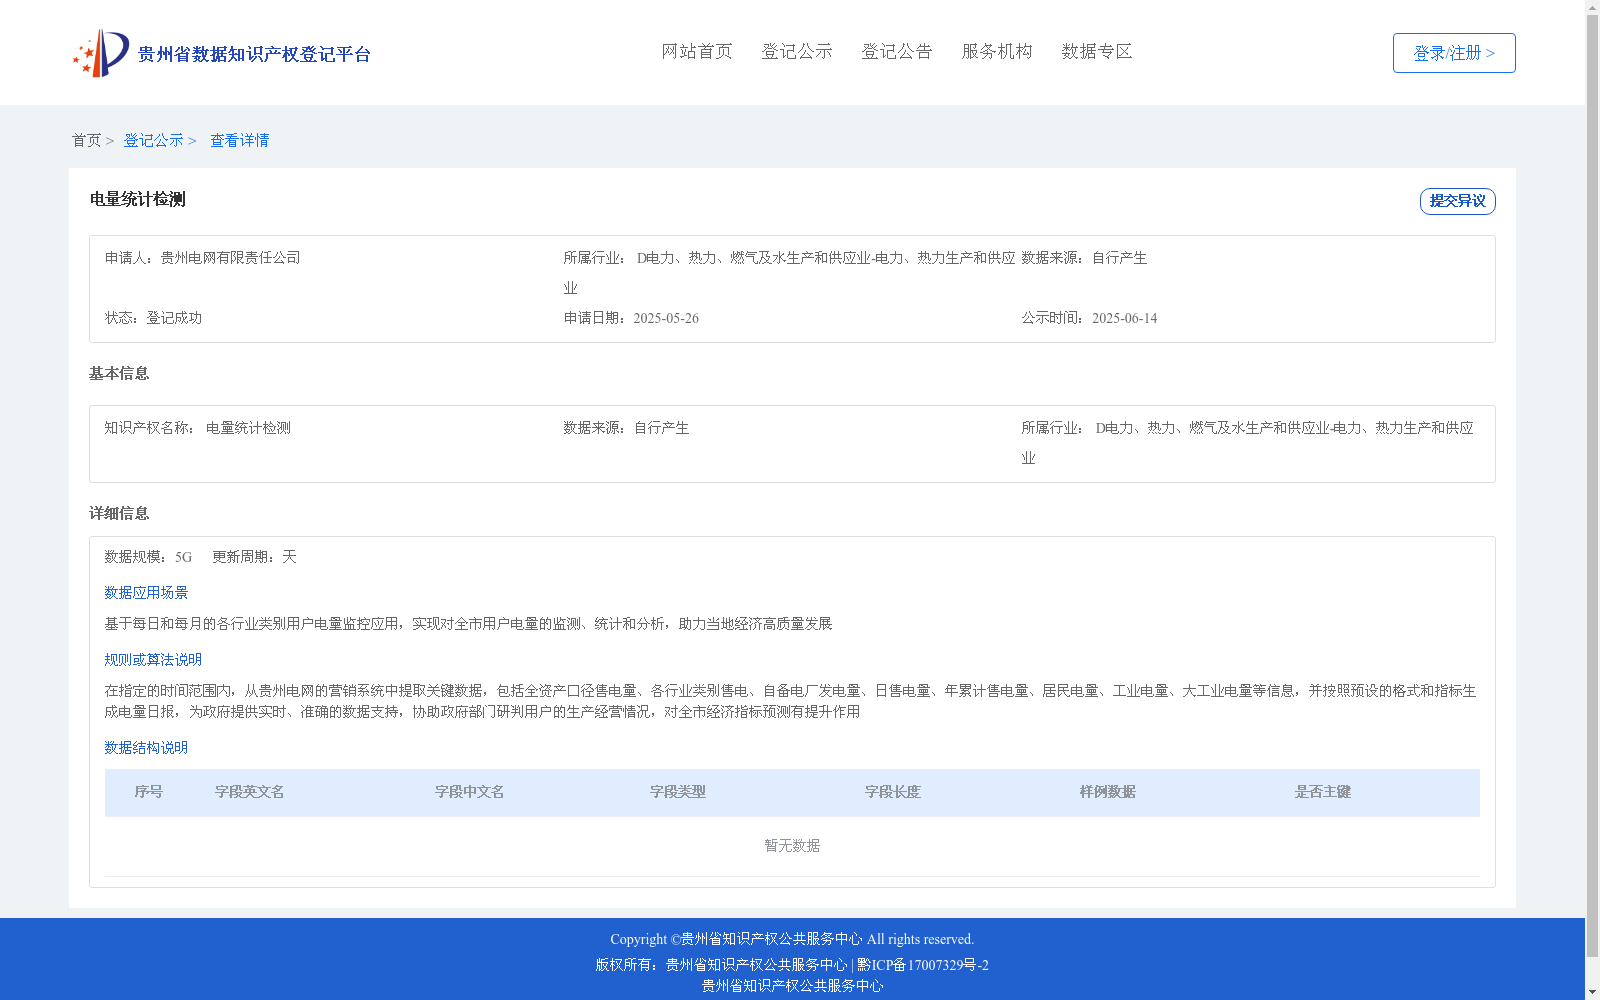The width and height of the screenshot is (1600, 1000).
Task: Click the 字段类型 column header
Action: tap(677, 792)
